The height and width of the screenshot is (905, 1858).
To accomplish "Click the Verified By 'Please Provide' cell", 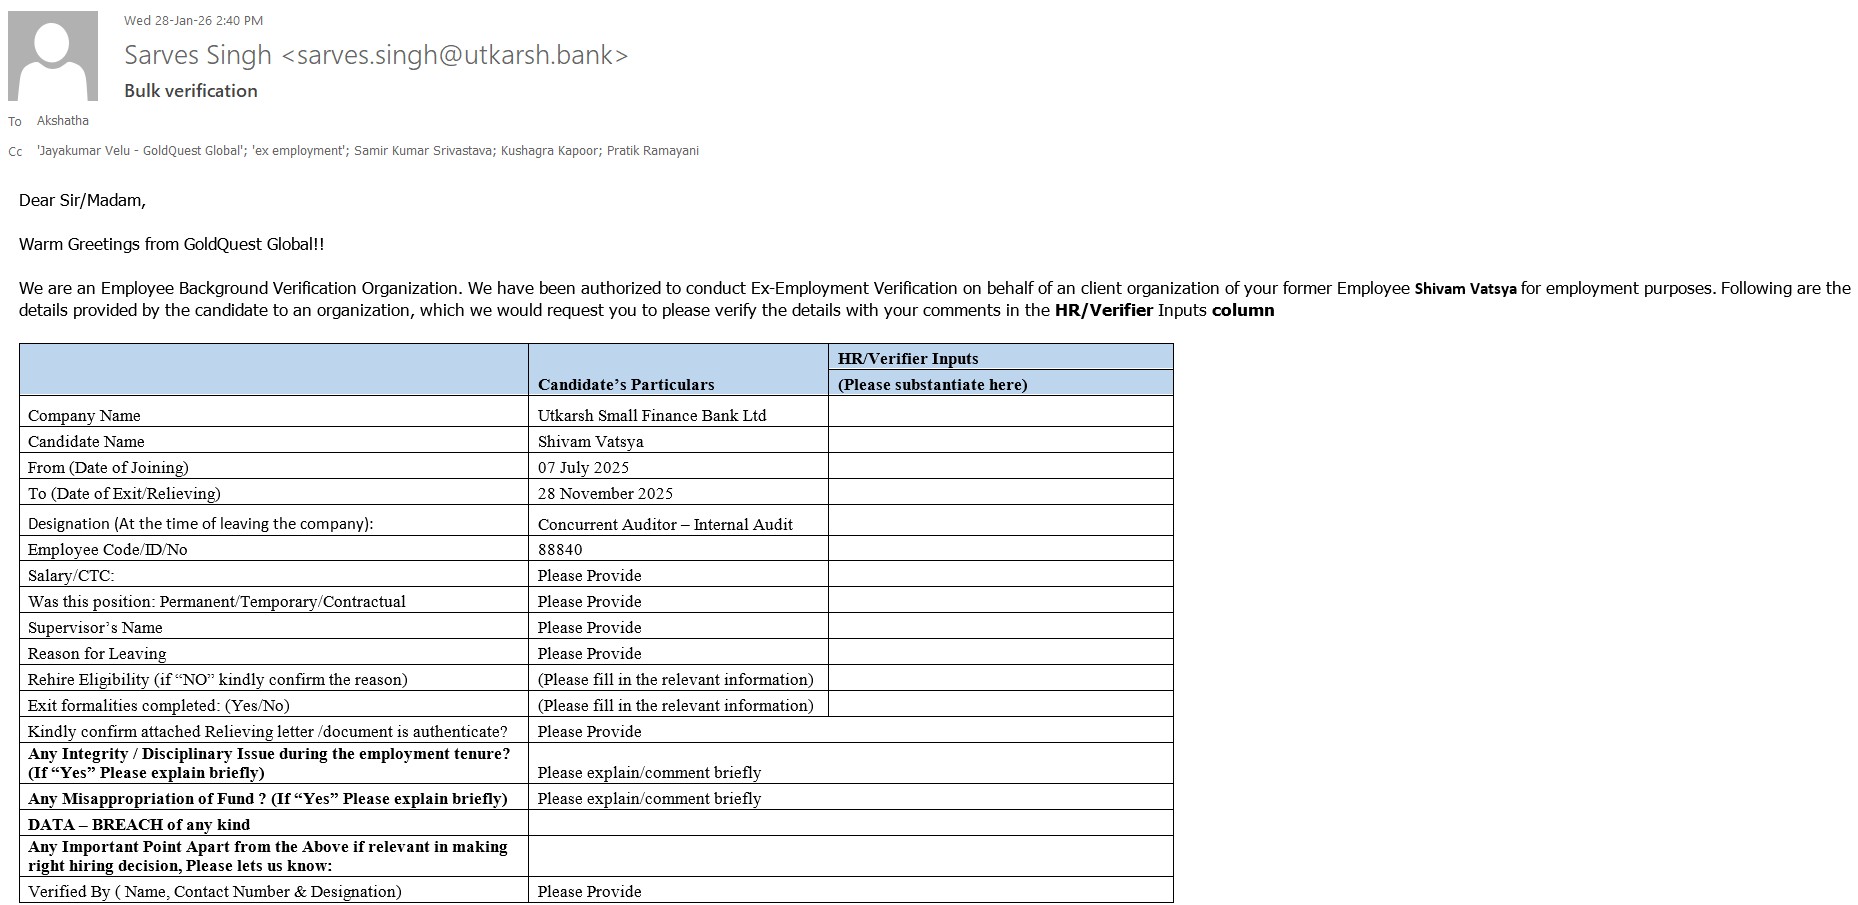I will click(x=589, y=892).
